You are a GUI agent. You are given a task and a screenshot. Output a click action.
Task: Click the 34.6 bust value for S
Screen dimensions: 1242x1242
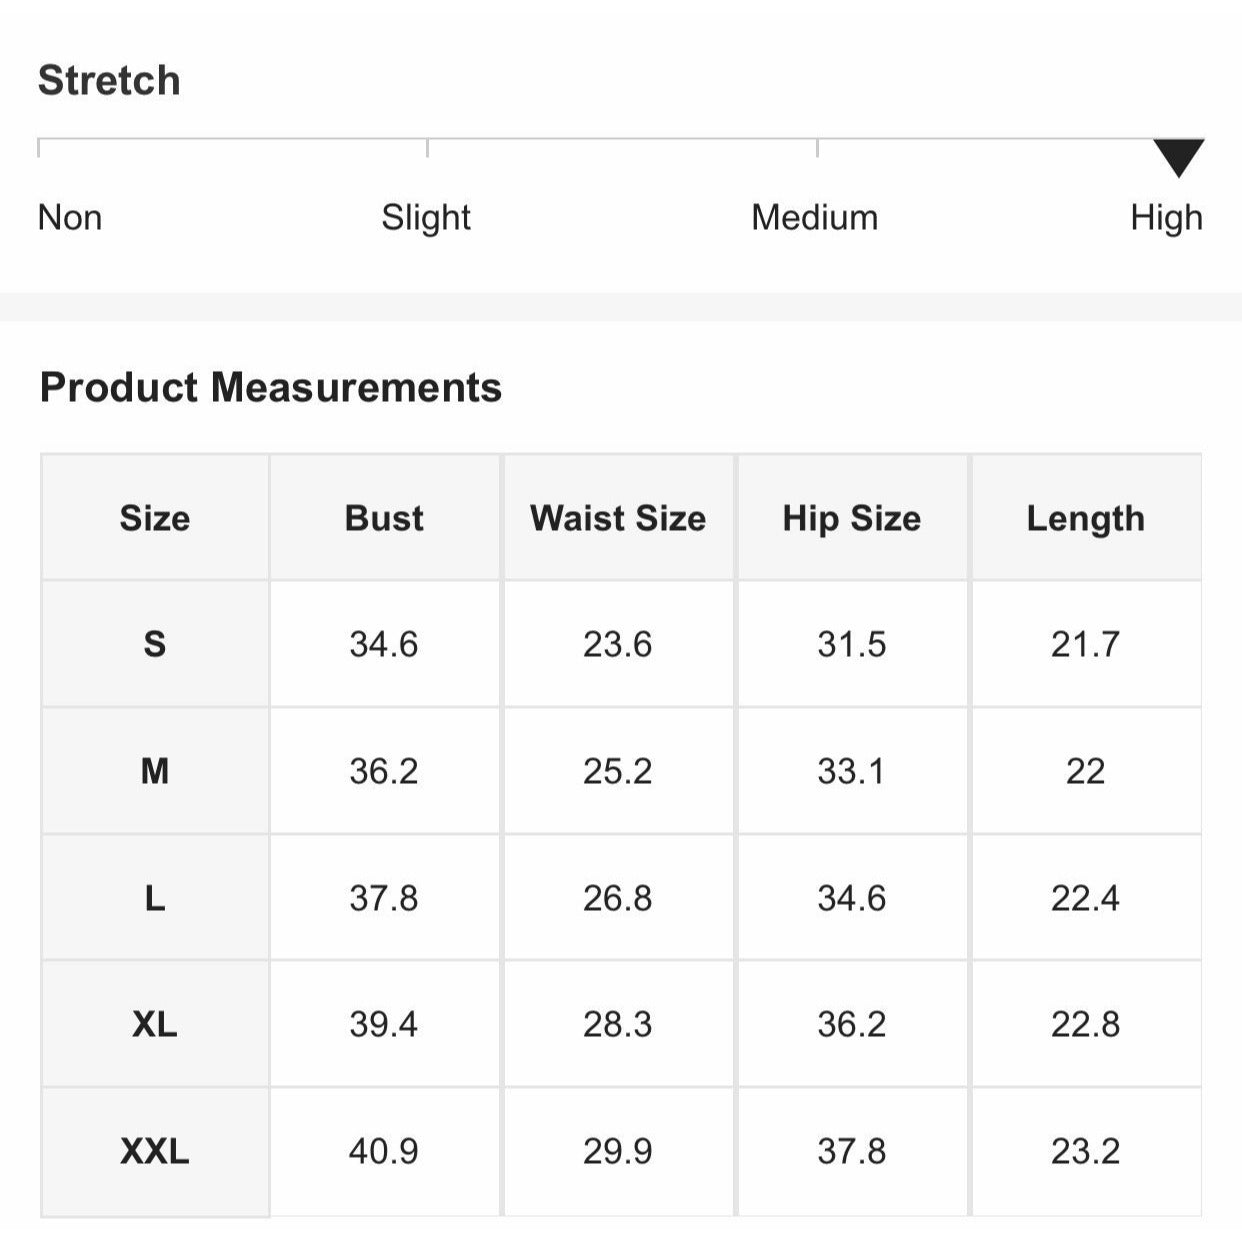[x=384, y=644]
